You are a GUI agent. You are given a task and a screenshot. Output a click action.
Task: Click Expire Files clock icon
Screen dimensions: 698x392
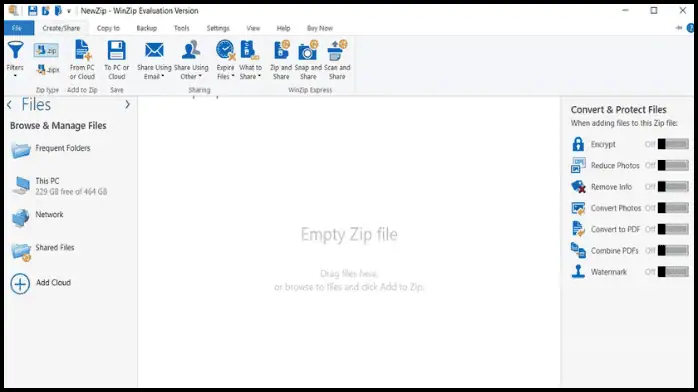(225, 50)
